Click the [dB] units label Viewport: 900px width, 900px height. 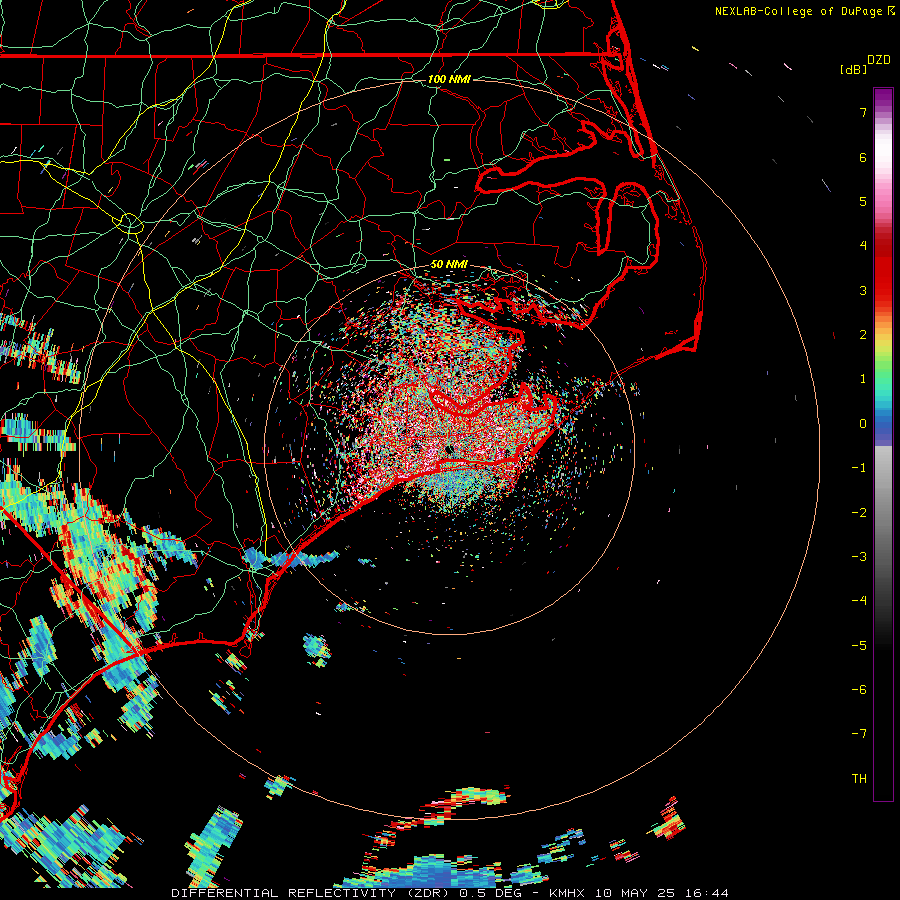pyautogui.click(x=853, y=69)
